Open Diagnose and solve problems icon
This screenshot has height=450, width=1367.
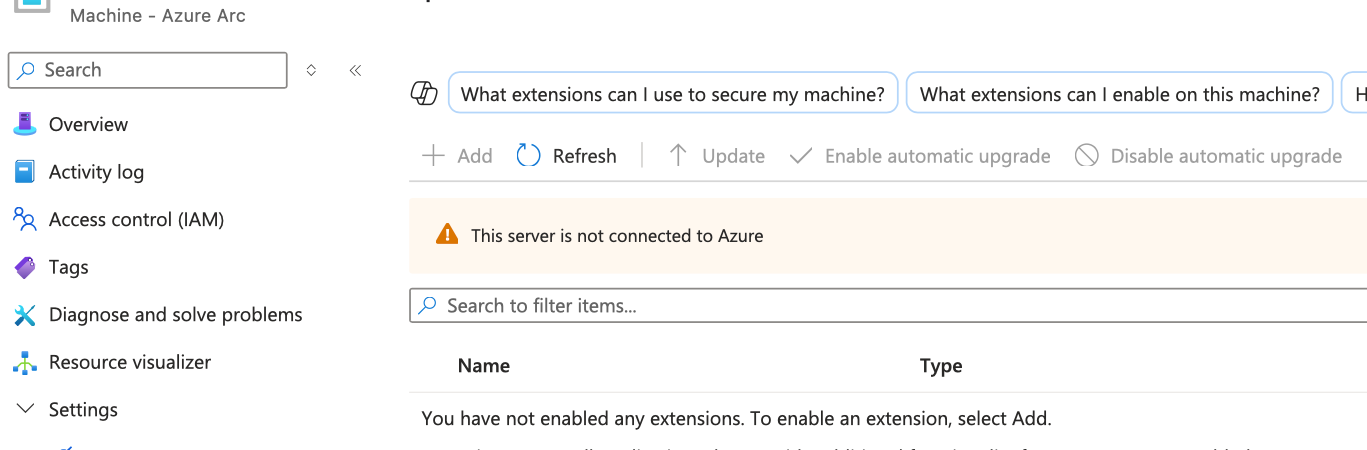pyautogui.click(x=25, y=315)
